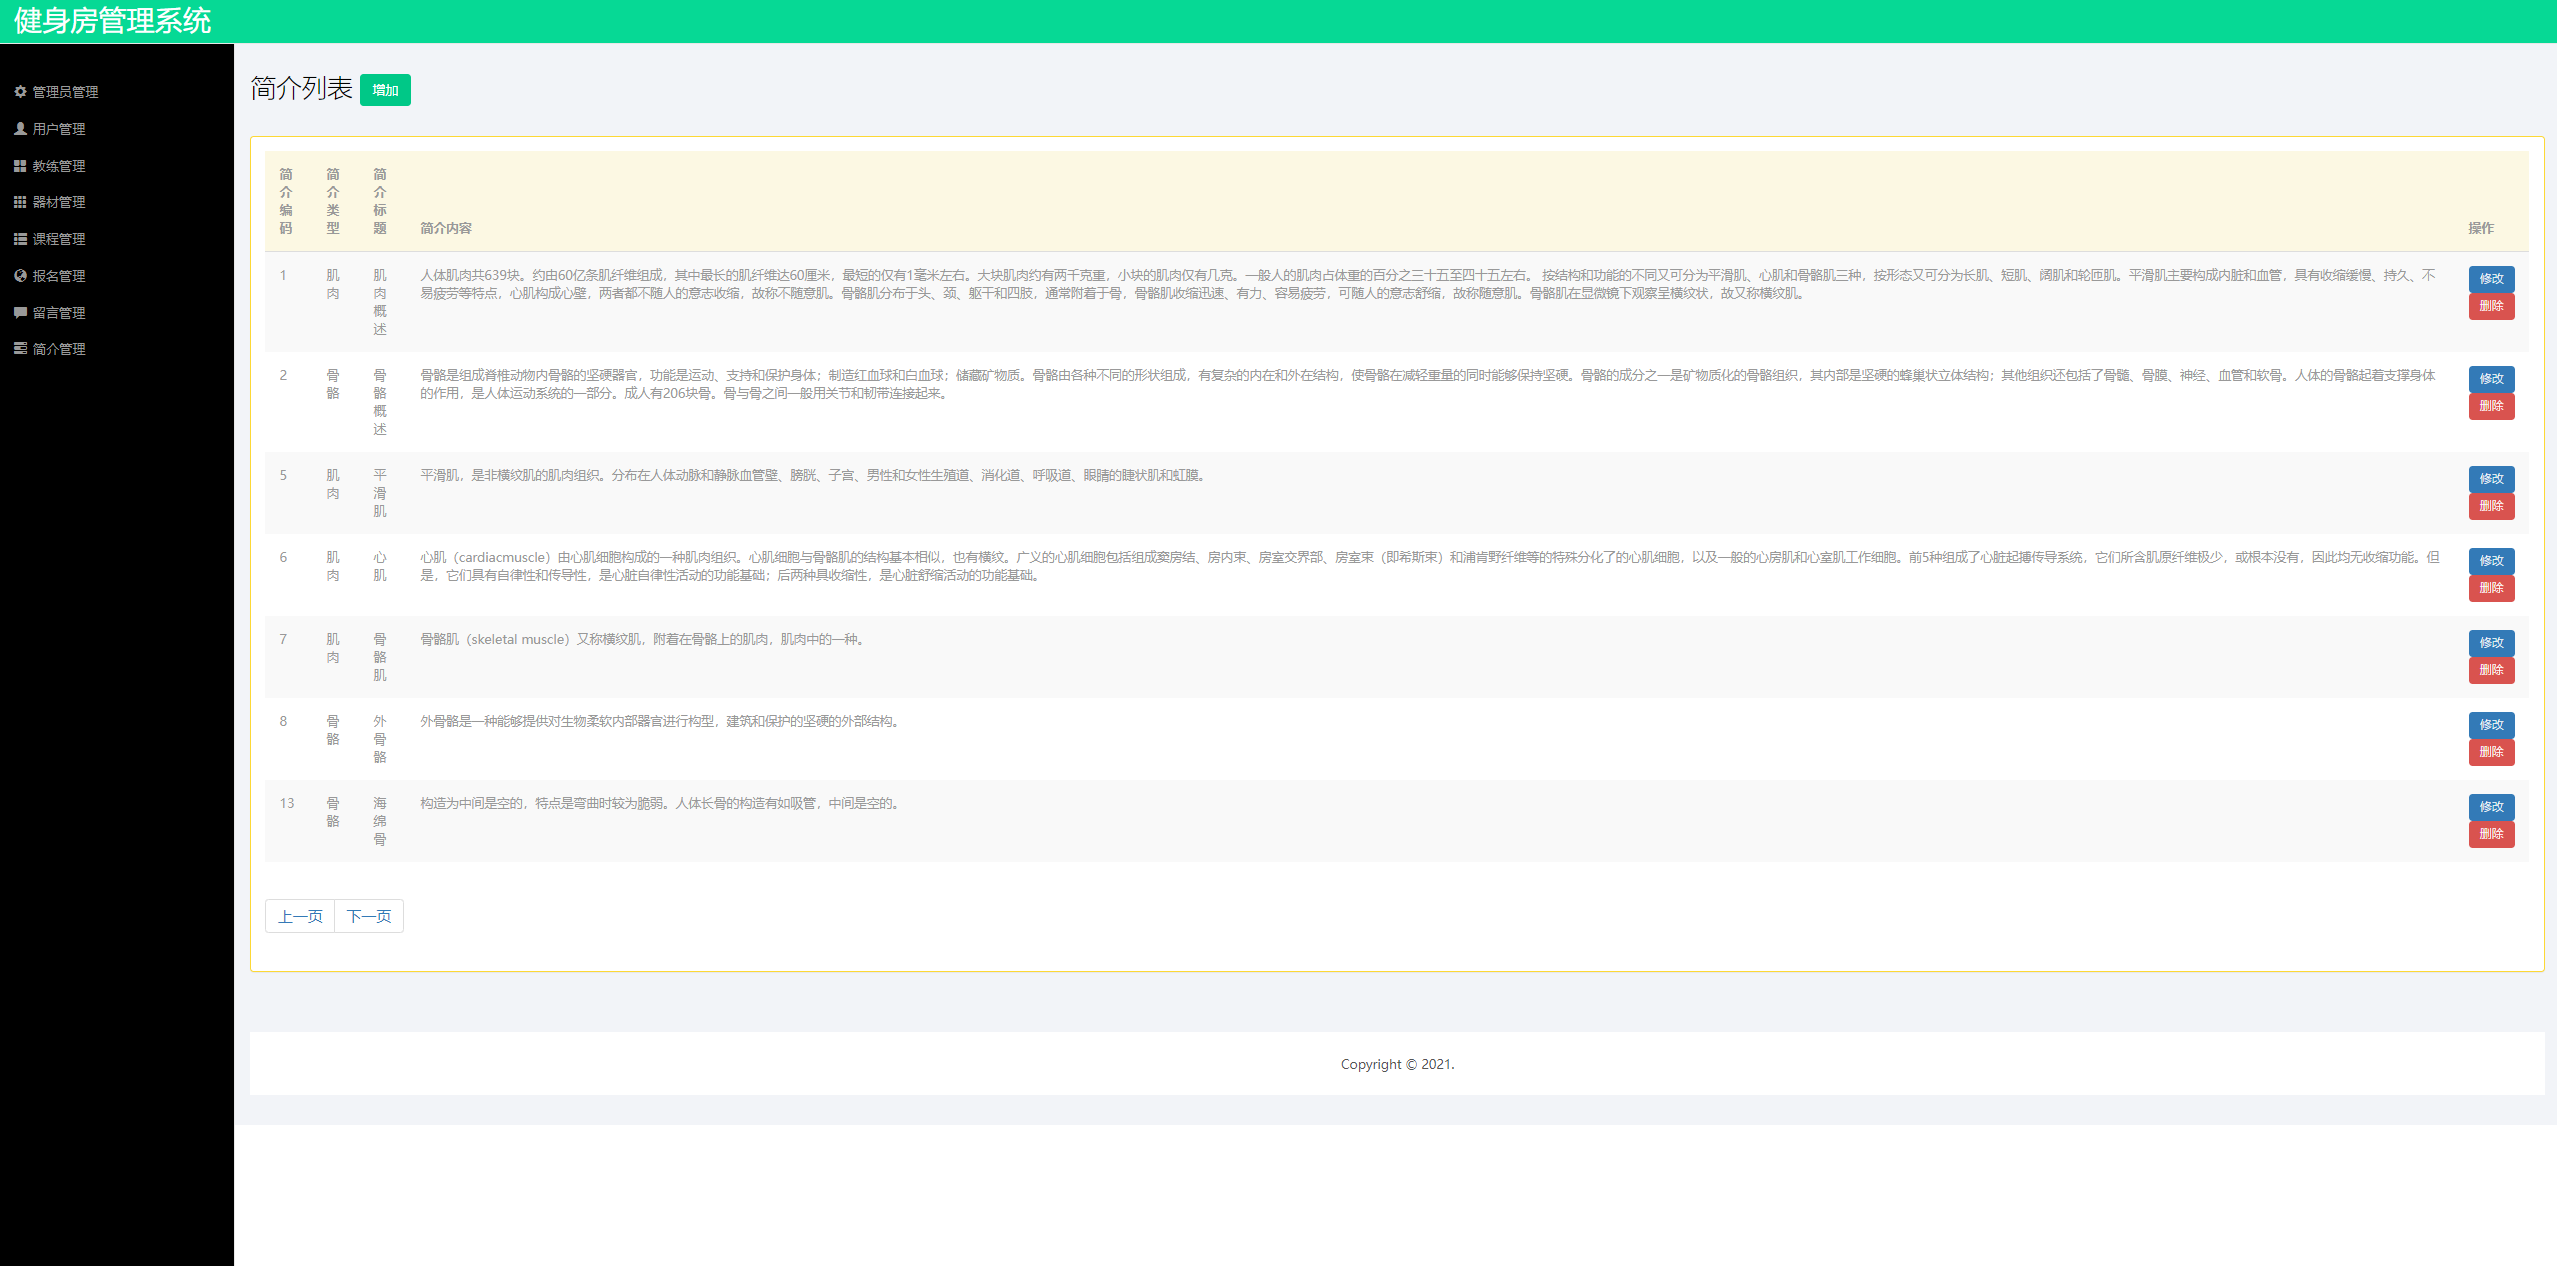Click 删除 for the 海绵骨 row

[2490, 834]
